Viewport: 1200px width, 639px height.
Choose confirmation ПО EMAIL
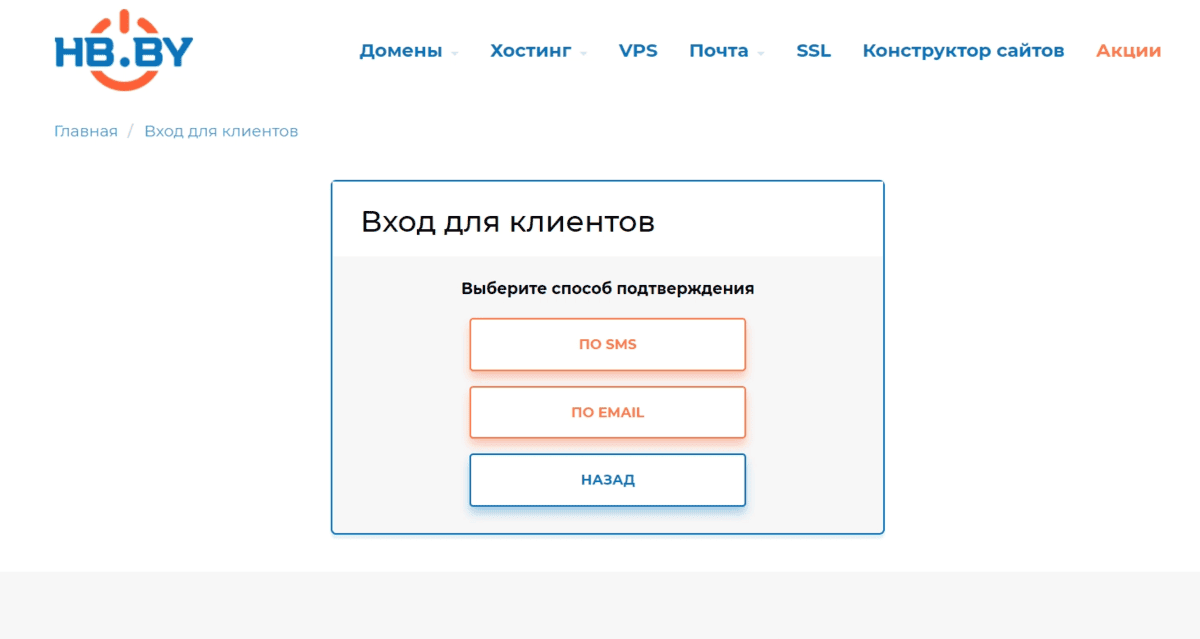pyautogui.click(x=607, y=412)
